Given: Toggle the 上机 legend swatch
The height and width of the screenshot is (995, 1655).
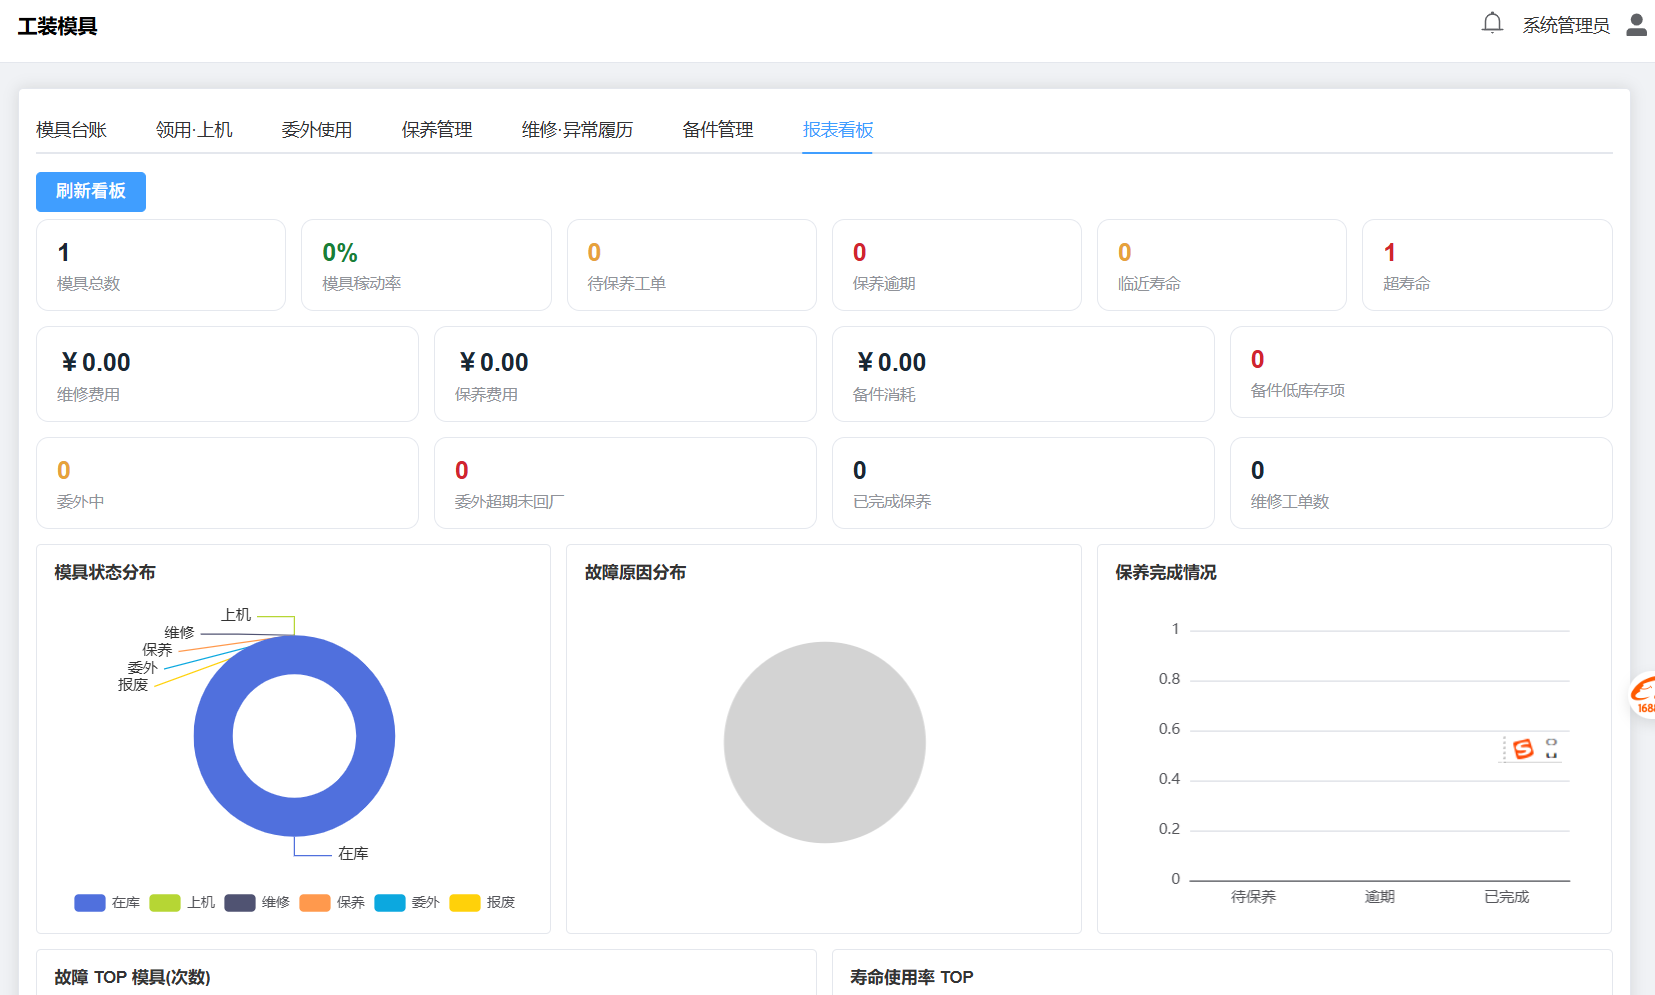Looking at the screenshot, I should click(x=165, y=903).
